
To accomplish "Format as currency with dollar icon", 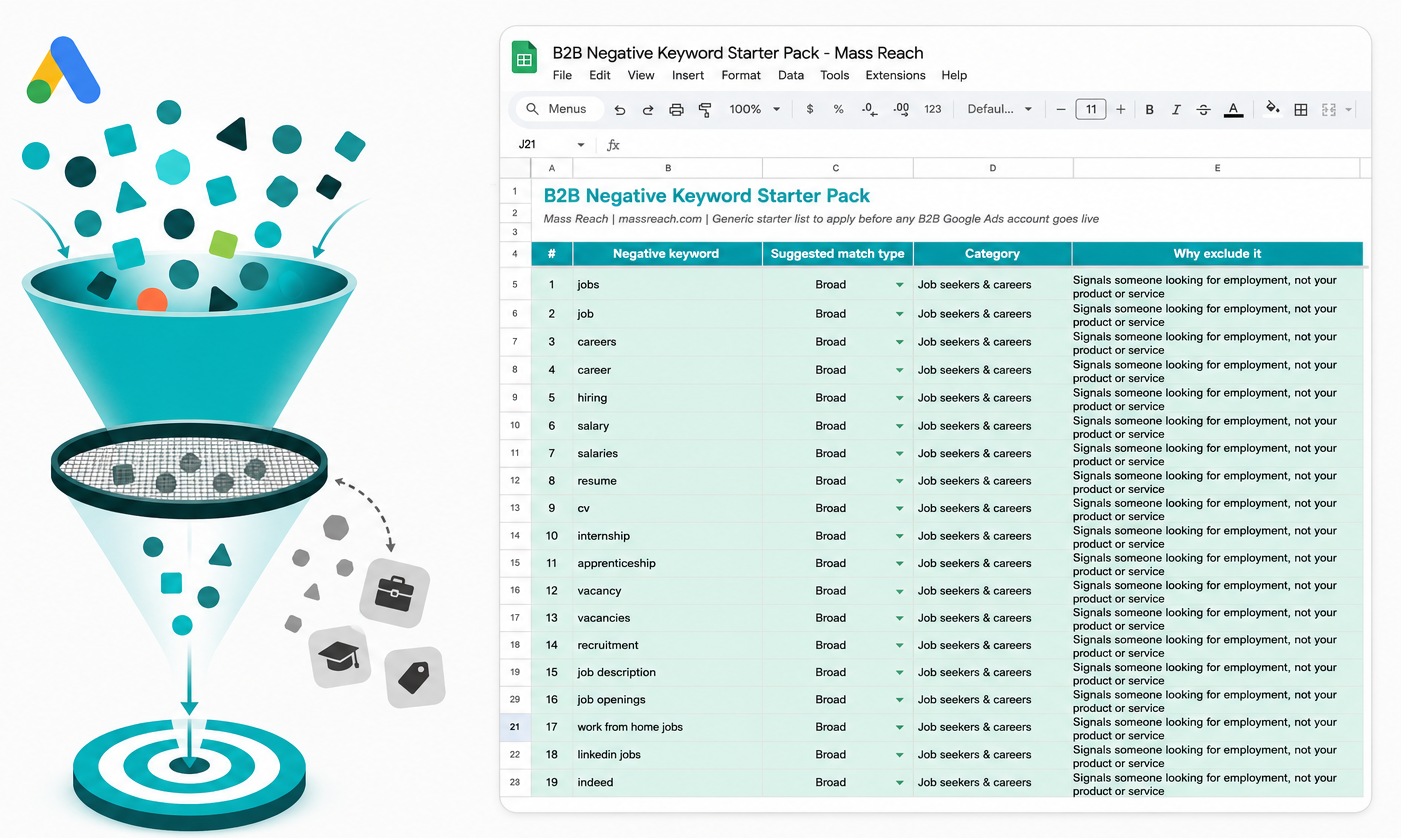I will click(x=810, y=109).
